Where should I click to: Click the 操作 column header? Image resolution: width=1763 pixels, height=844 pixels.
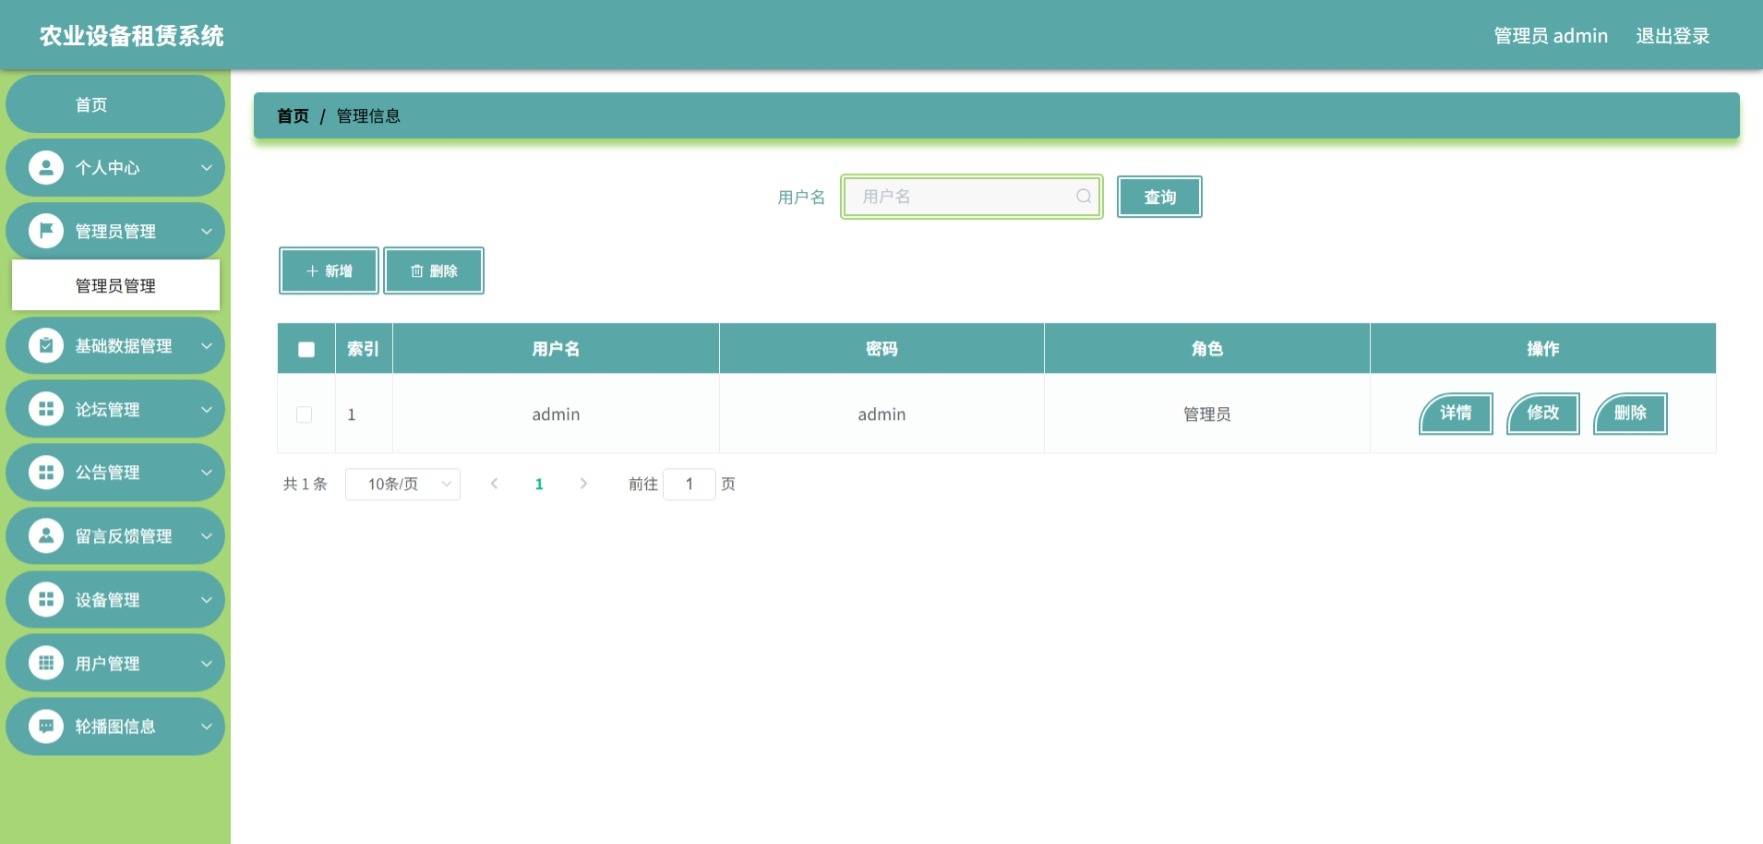tap(1543, 349)
